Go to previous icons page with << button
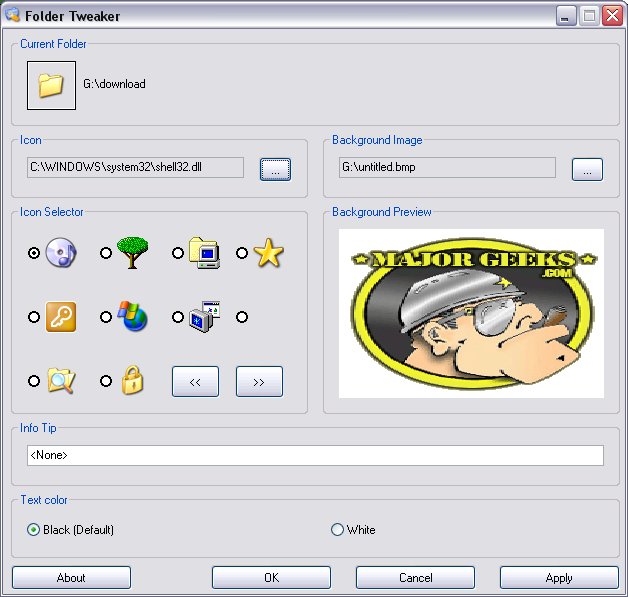The width and height of the screenshot is (628, 597). [x=195, y=381]
